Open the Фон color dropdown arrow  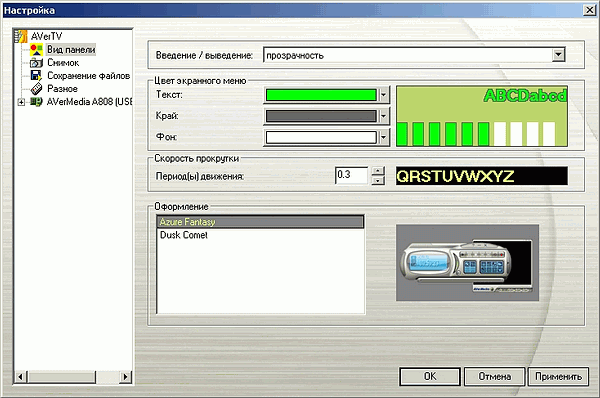(x=383, y=137)
